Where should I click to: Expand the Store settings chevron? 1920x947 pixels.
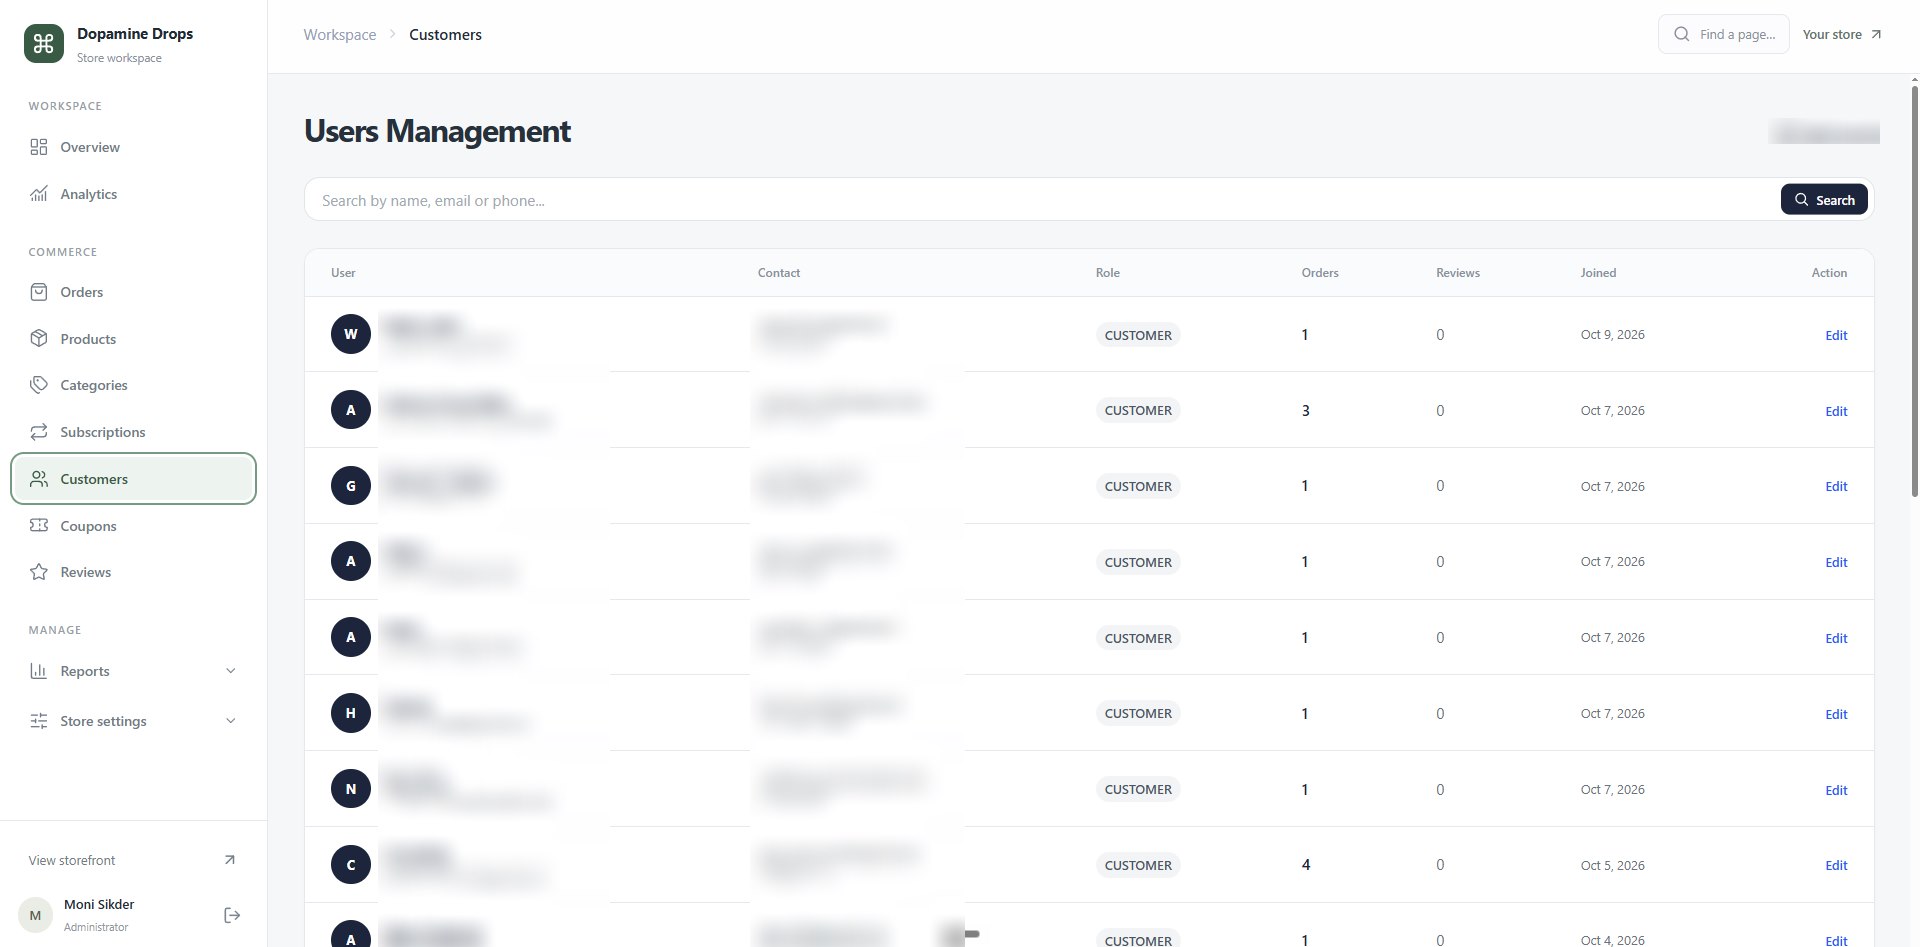coord(231,721)
